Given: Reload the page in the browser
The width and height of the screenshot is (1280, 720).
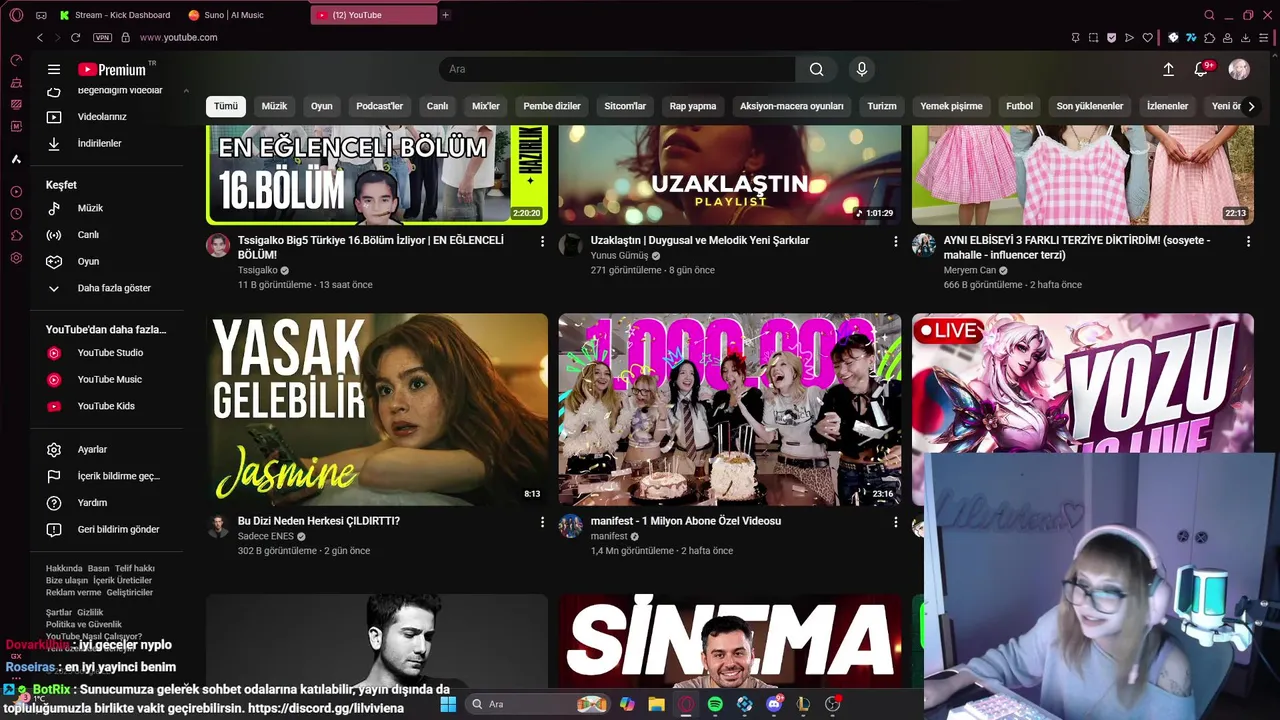Looking at the screenshot, I should (75, 37).
